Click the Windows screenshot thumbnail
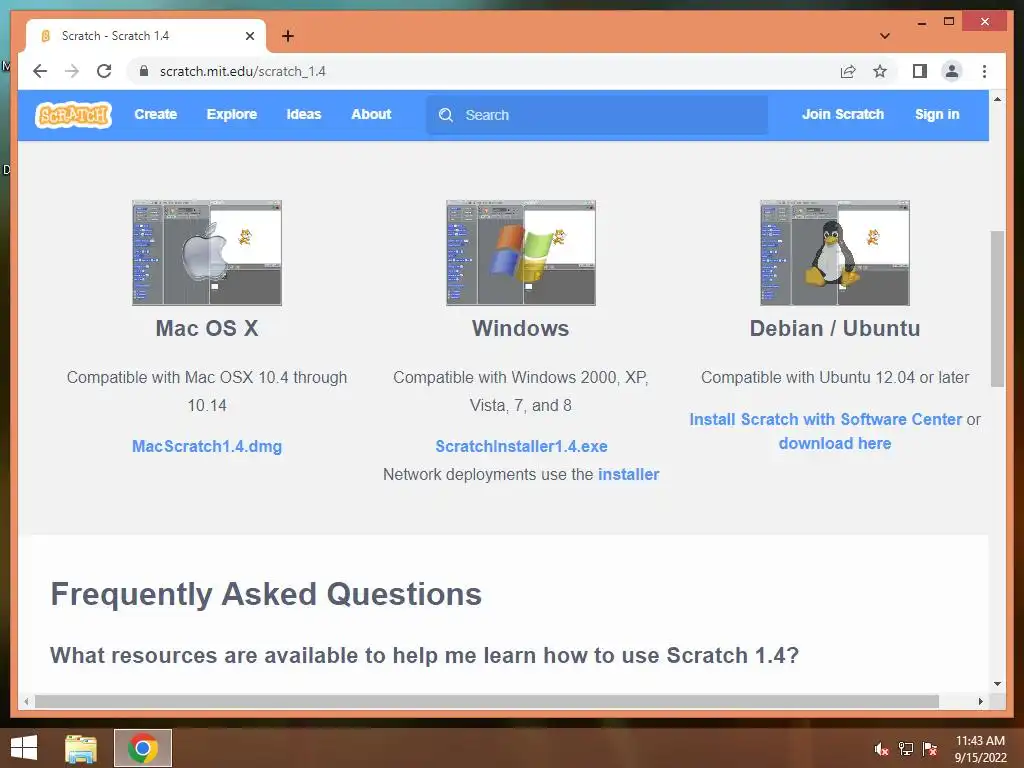Viewport: 1024px width, 768px height. point(520,253)
